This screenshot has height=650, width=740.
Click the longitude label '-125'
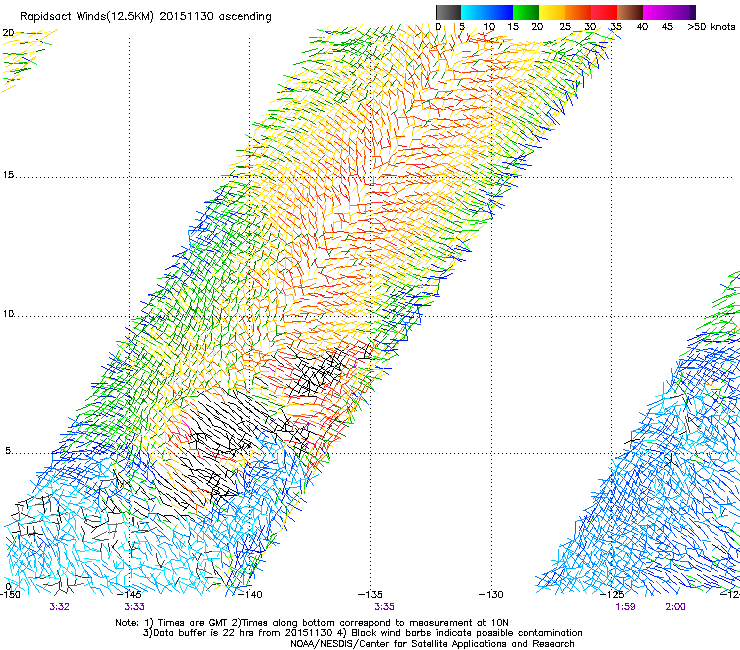pyautogui.click(x=612, y=594)
